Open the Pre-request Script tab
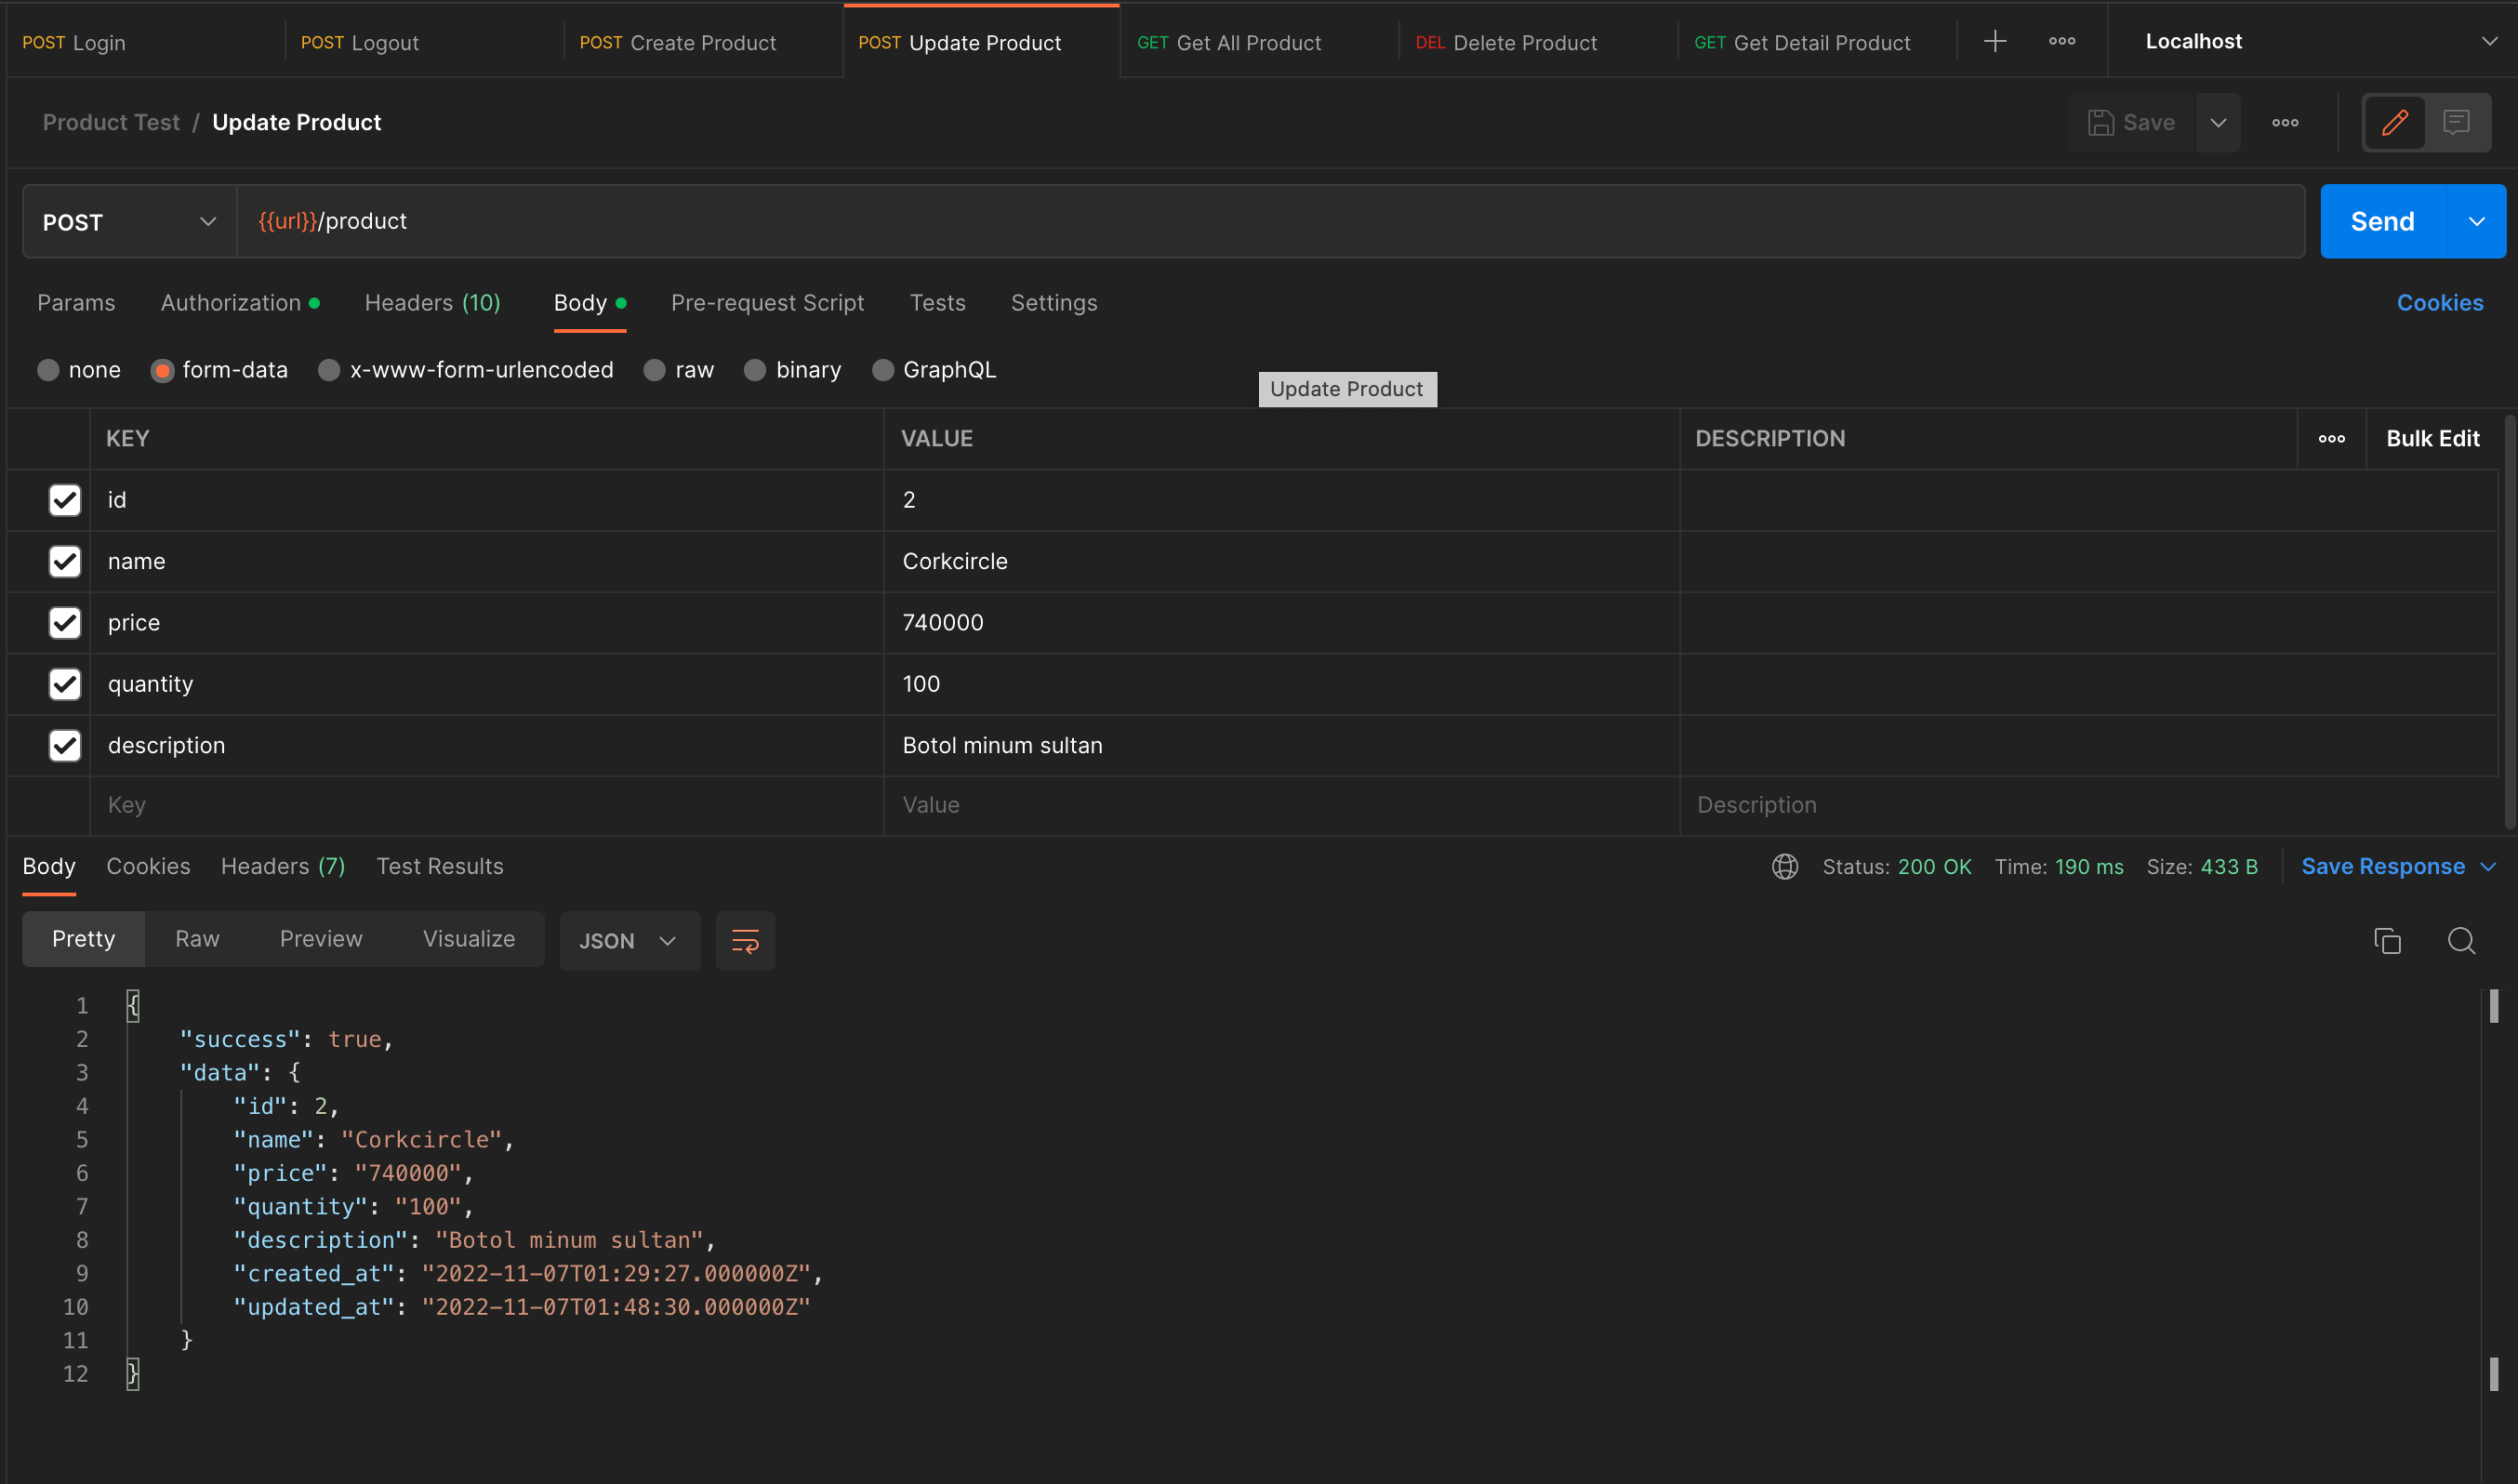This screenshot has height=1484, width=2518. 767,303
